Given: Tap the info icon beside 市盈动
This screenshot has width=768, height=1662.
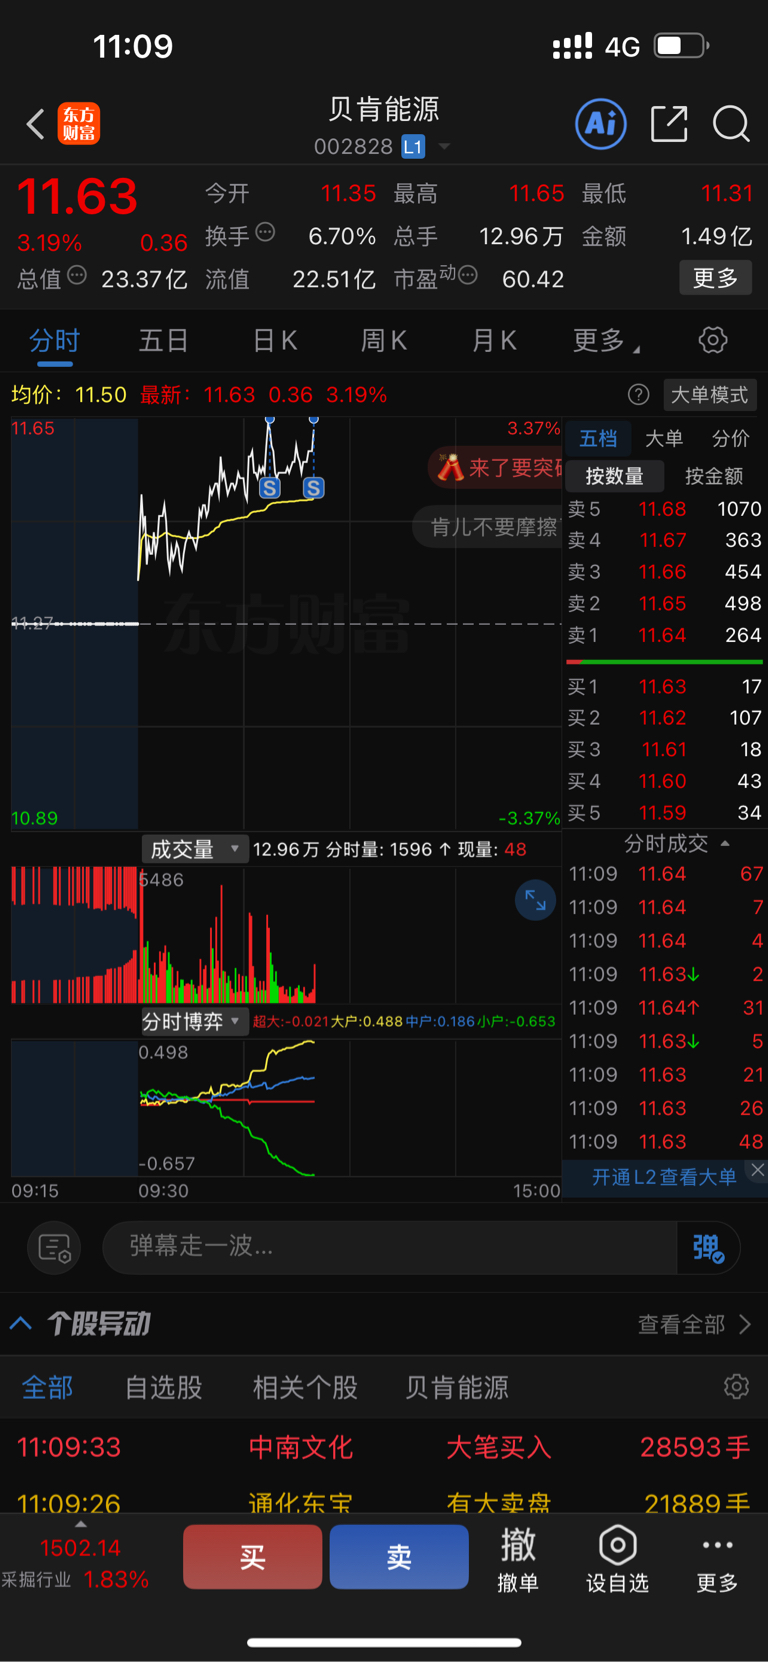Looking at the screenshot, I should point(467,275).
